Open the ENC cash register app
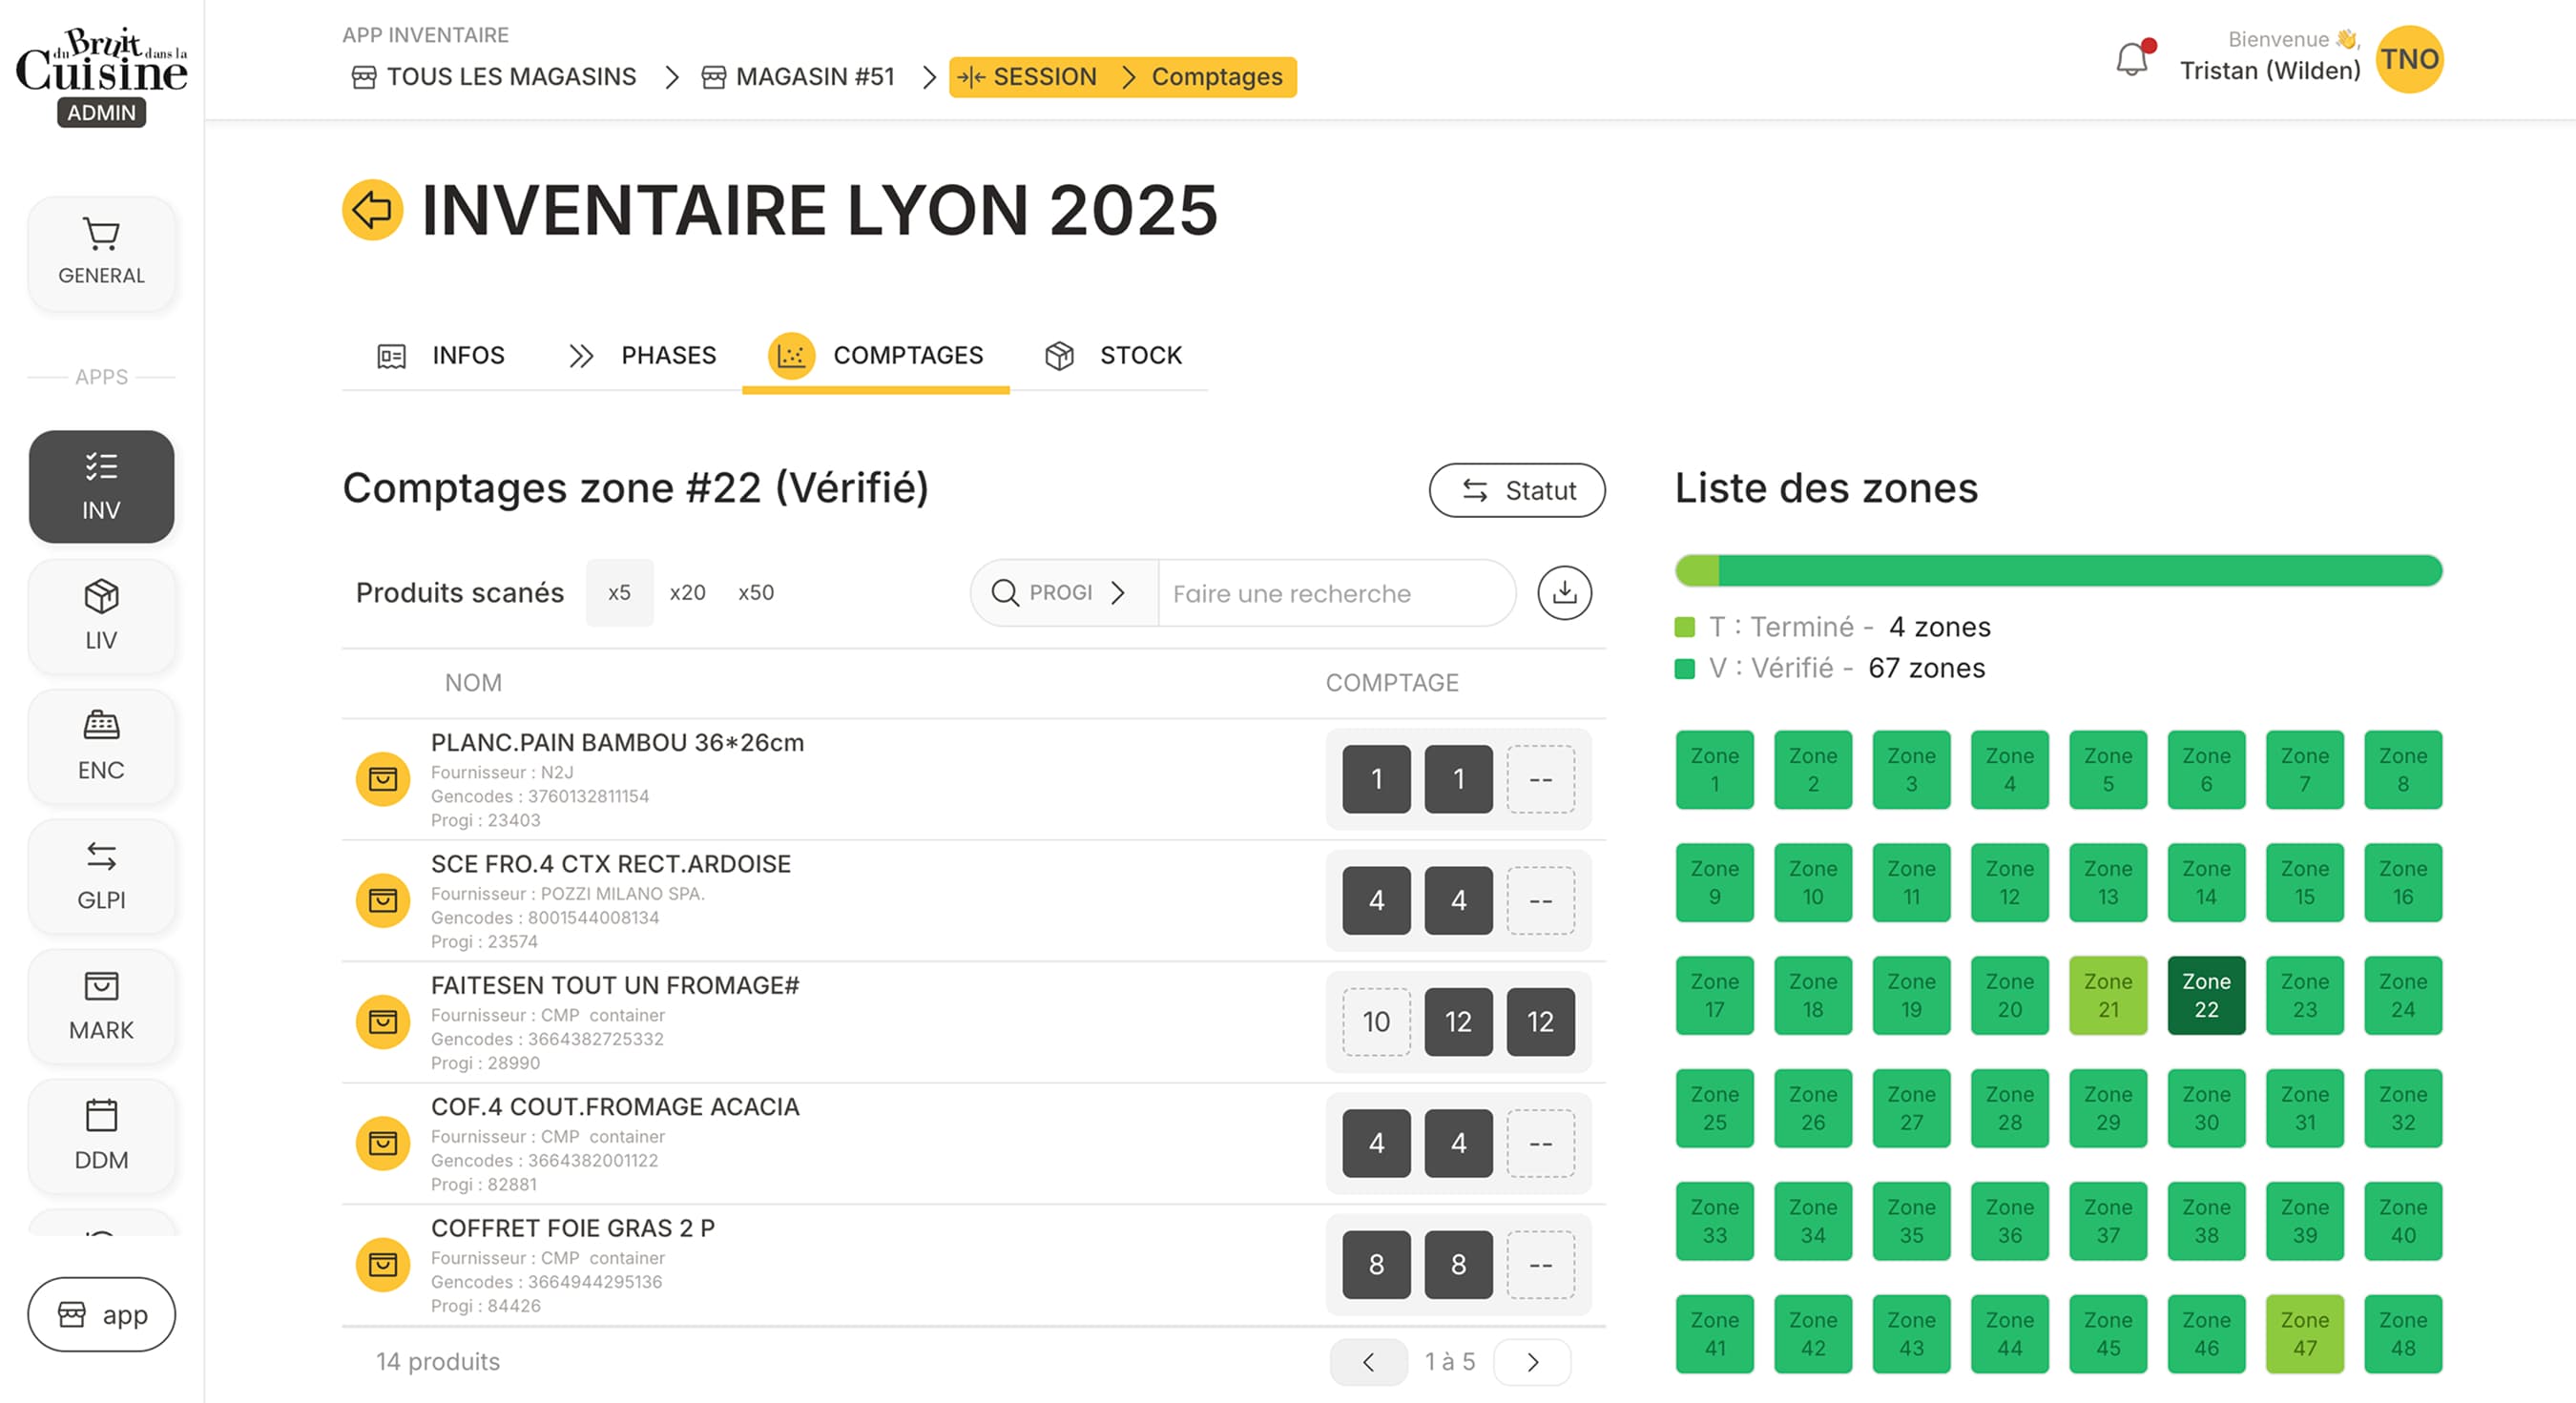 coord(101,747)
